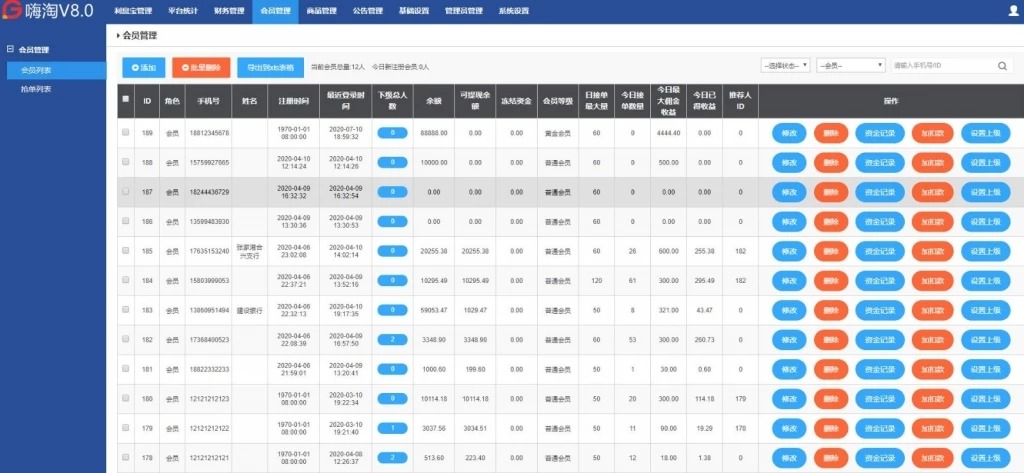Toggle the select-all checkbox in table header
This screenshot has height=473, width=1024.
click(x=125, y=100)
